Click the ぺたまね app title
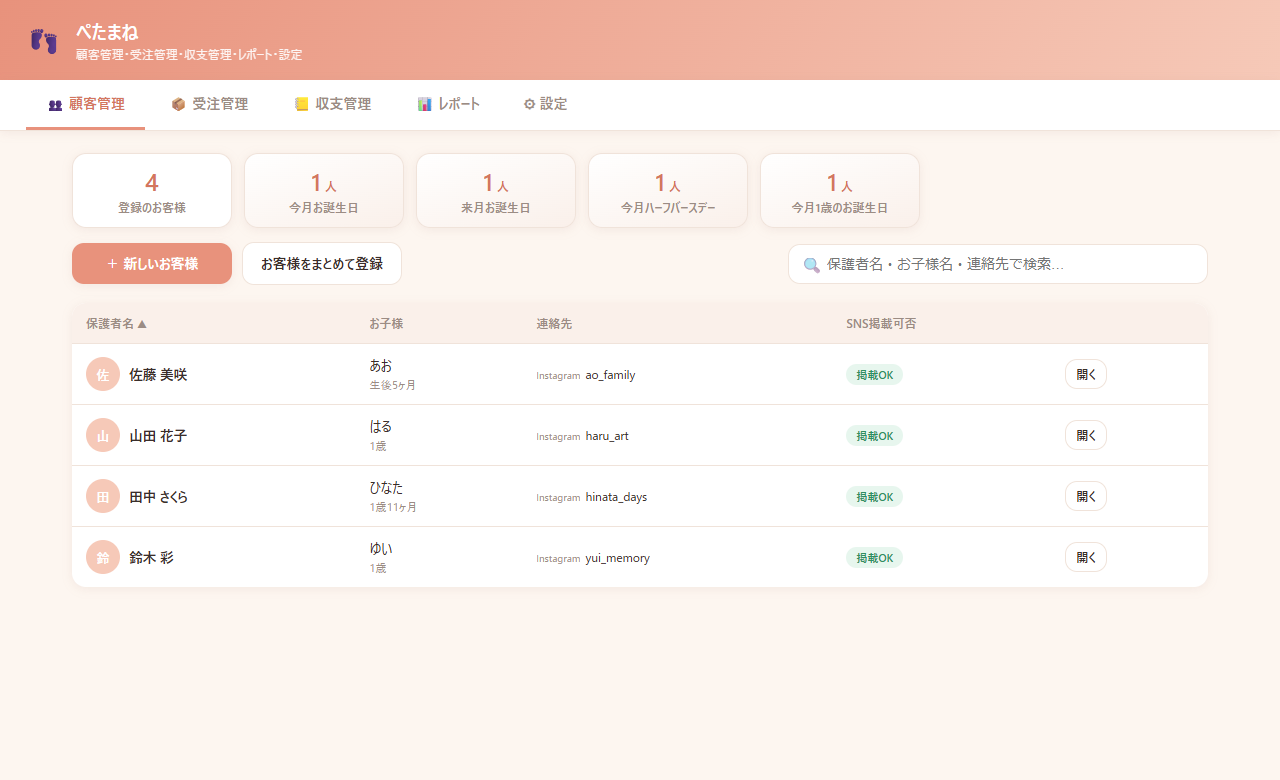This screenshot has width=1280, height=780. 107,31
